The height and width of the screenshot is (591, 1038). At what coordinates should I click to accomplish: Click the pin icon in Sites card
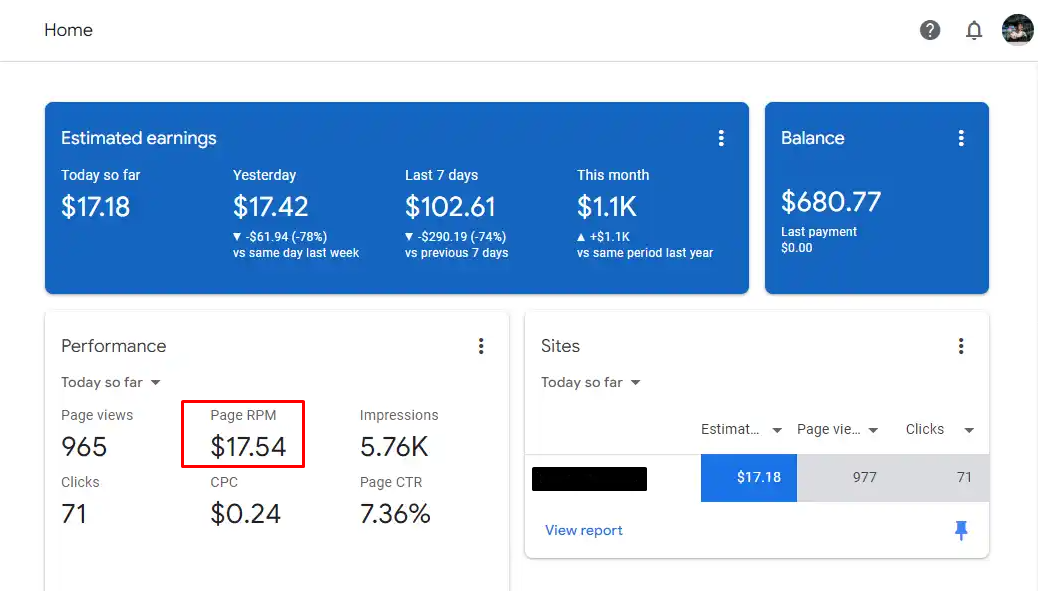pos(961,530)
